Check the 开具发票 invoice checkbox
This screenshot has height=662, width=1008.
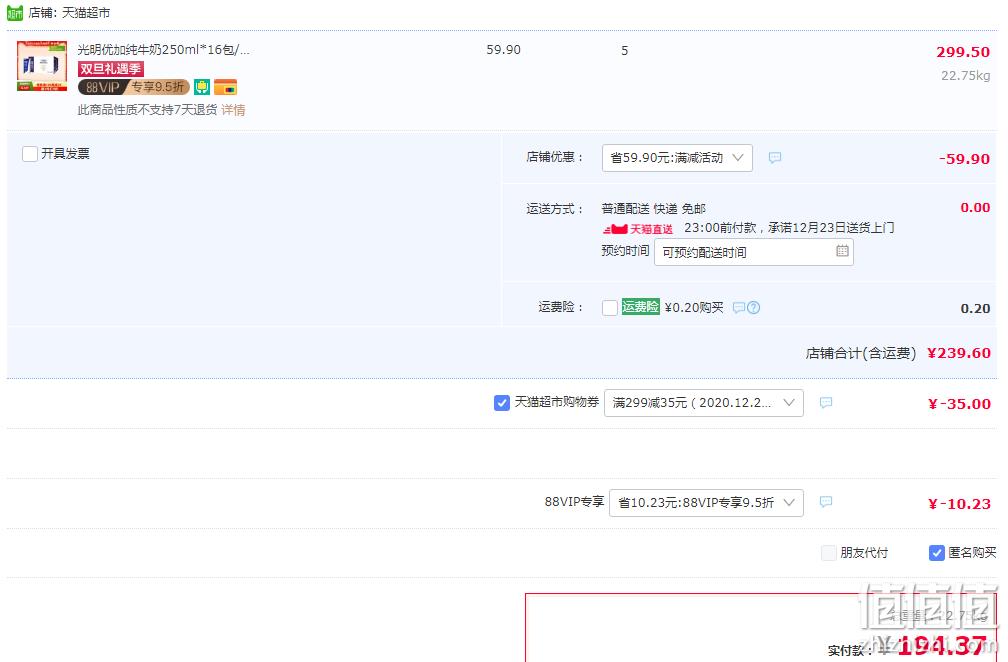[x=30, y=154]
